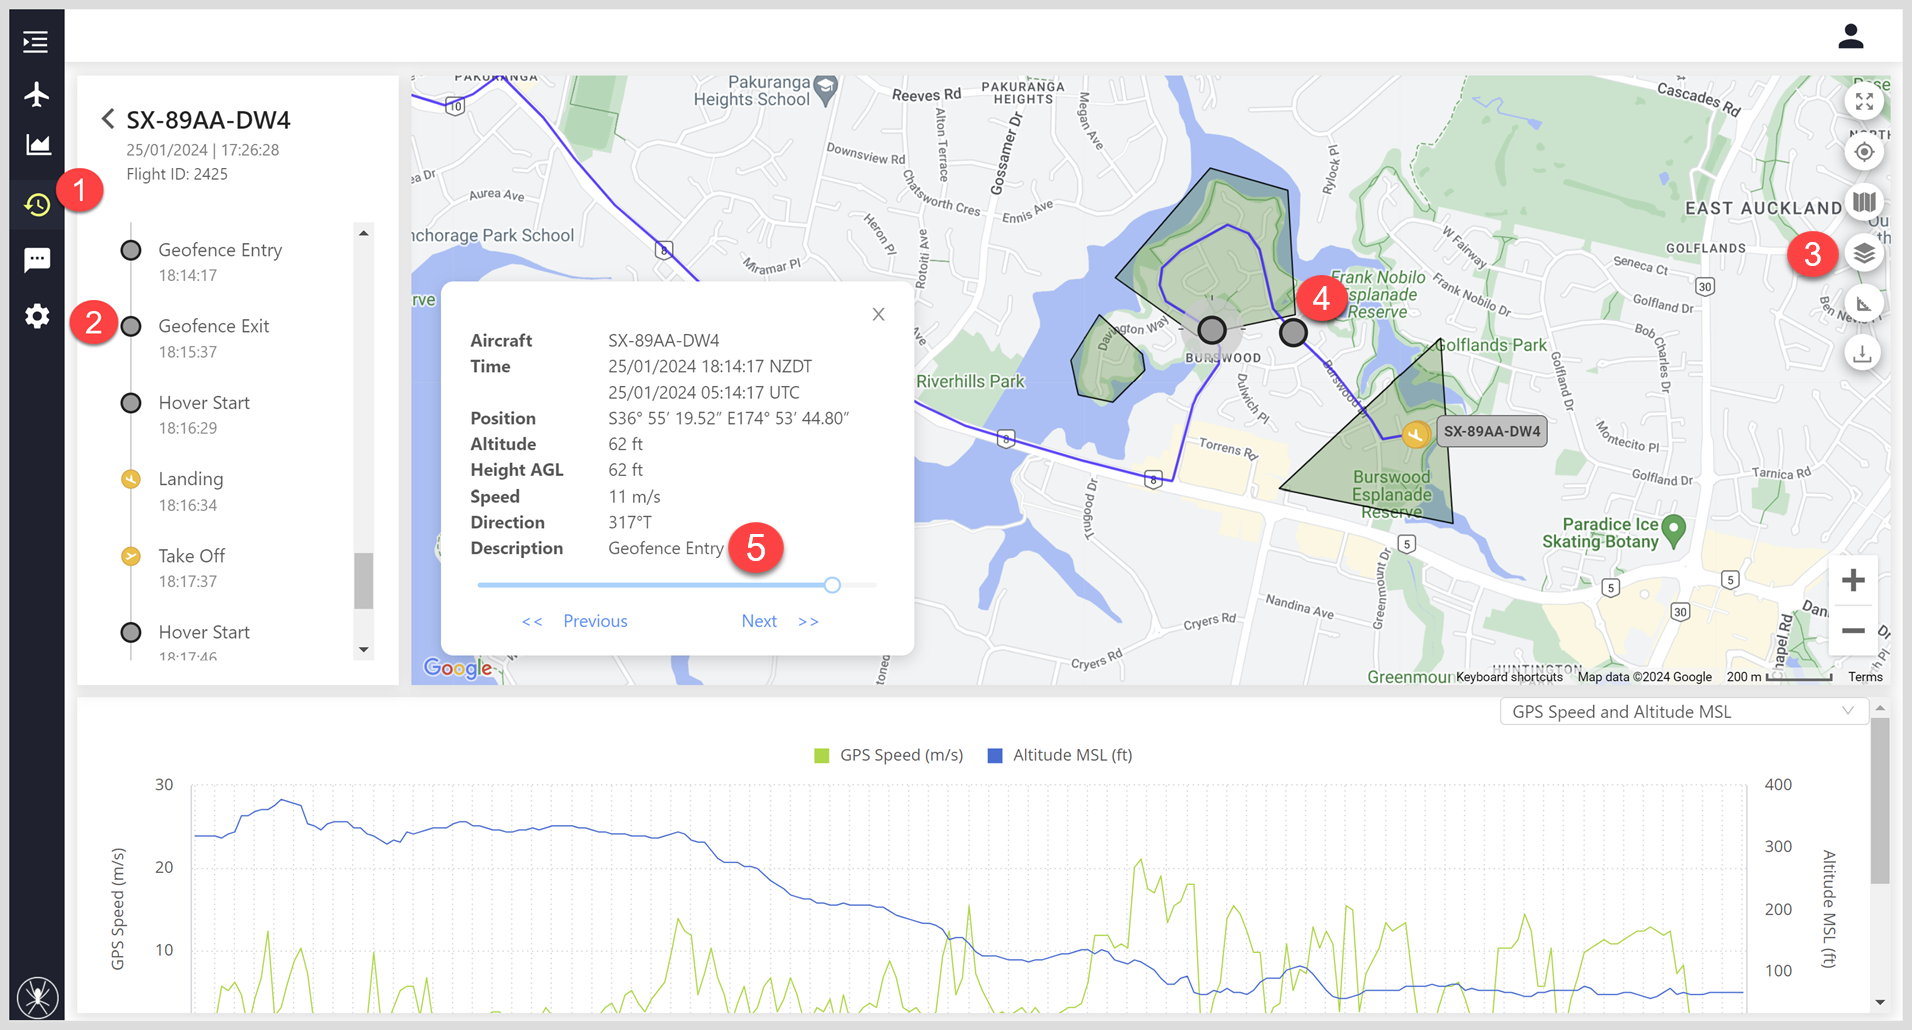Select the Geofence Entry event in the list

pos(220,261)
